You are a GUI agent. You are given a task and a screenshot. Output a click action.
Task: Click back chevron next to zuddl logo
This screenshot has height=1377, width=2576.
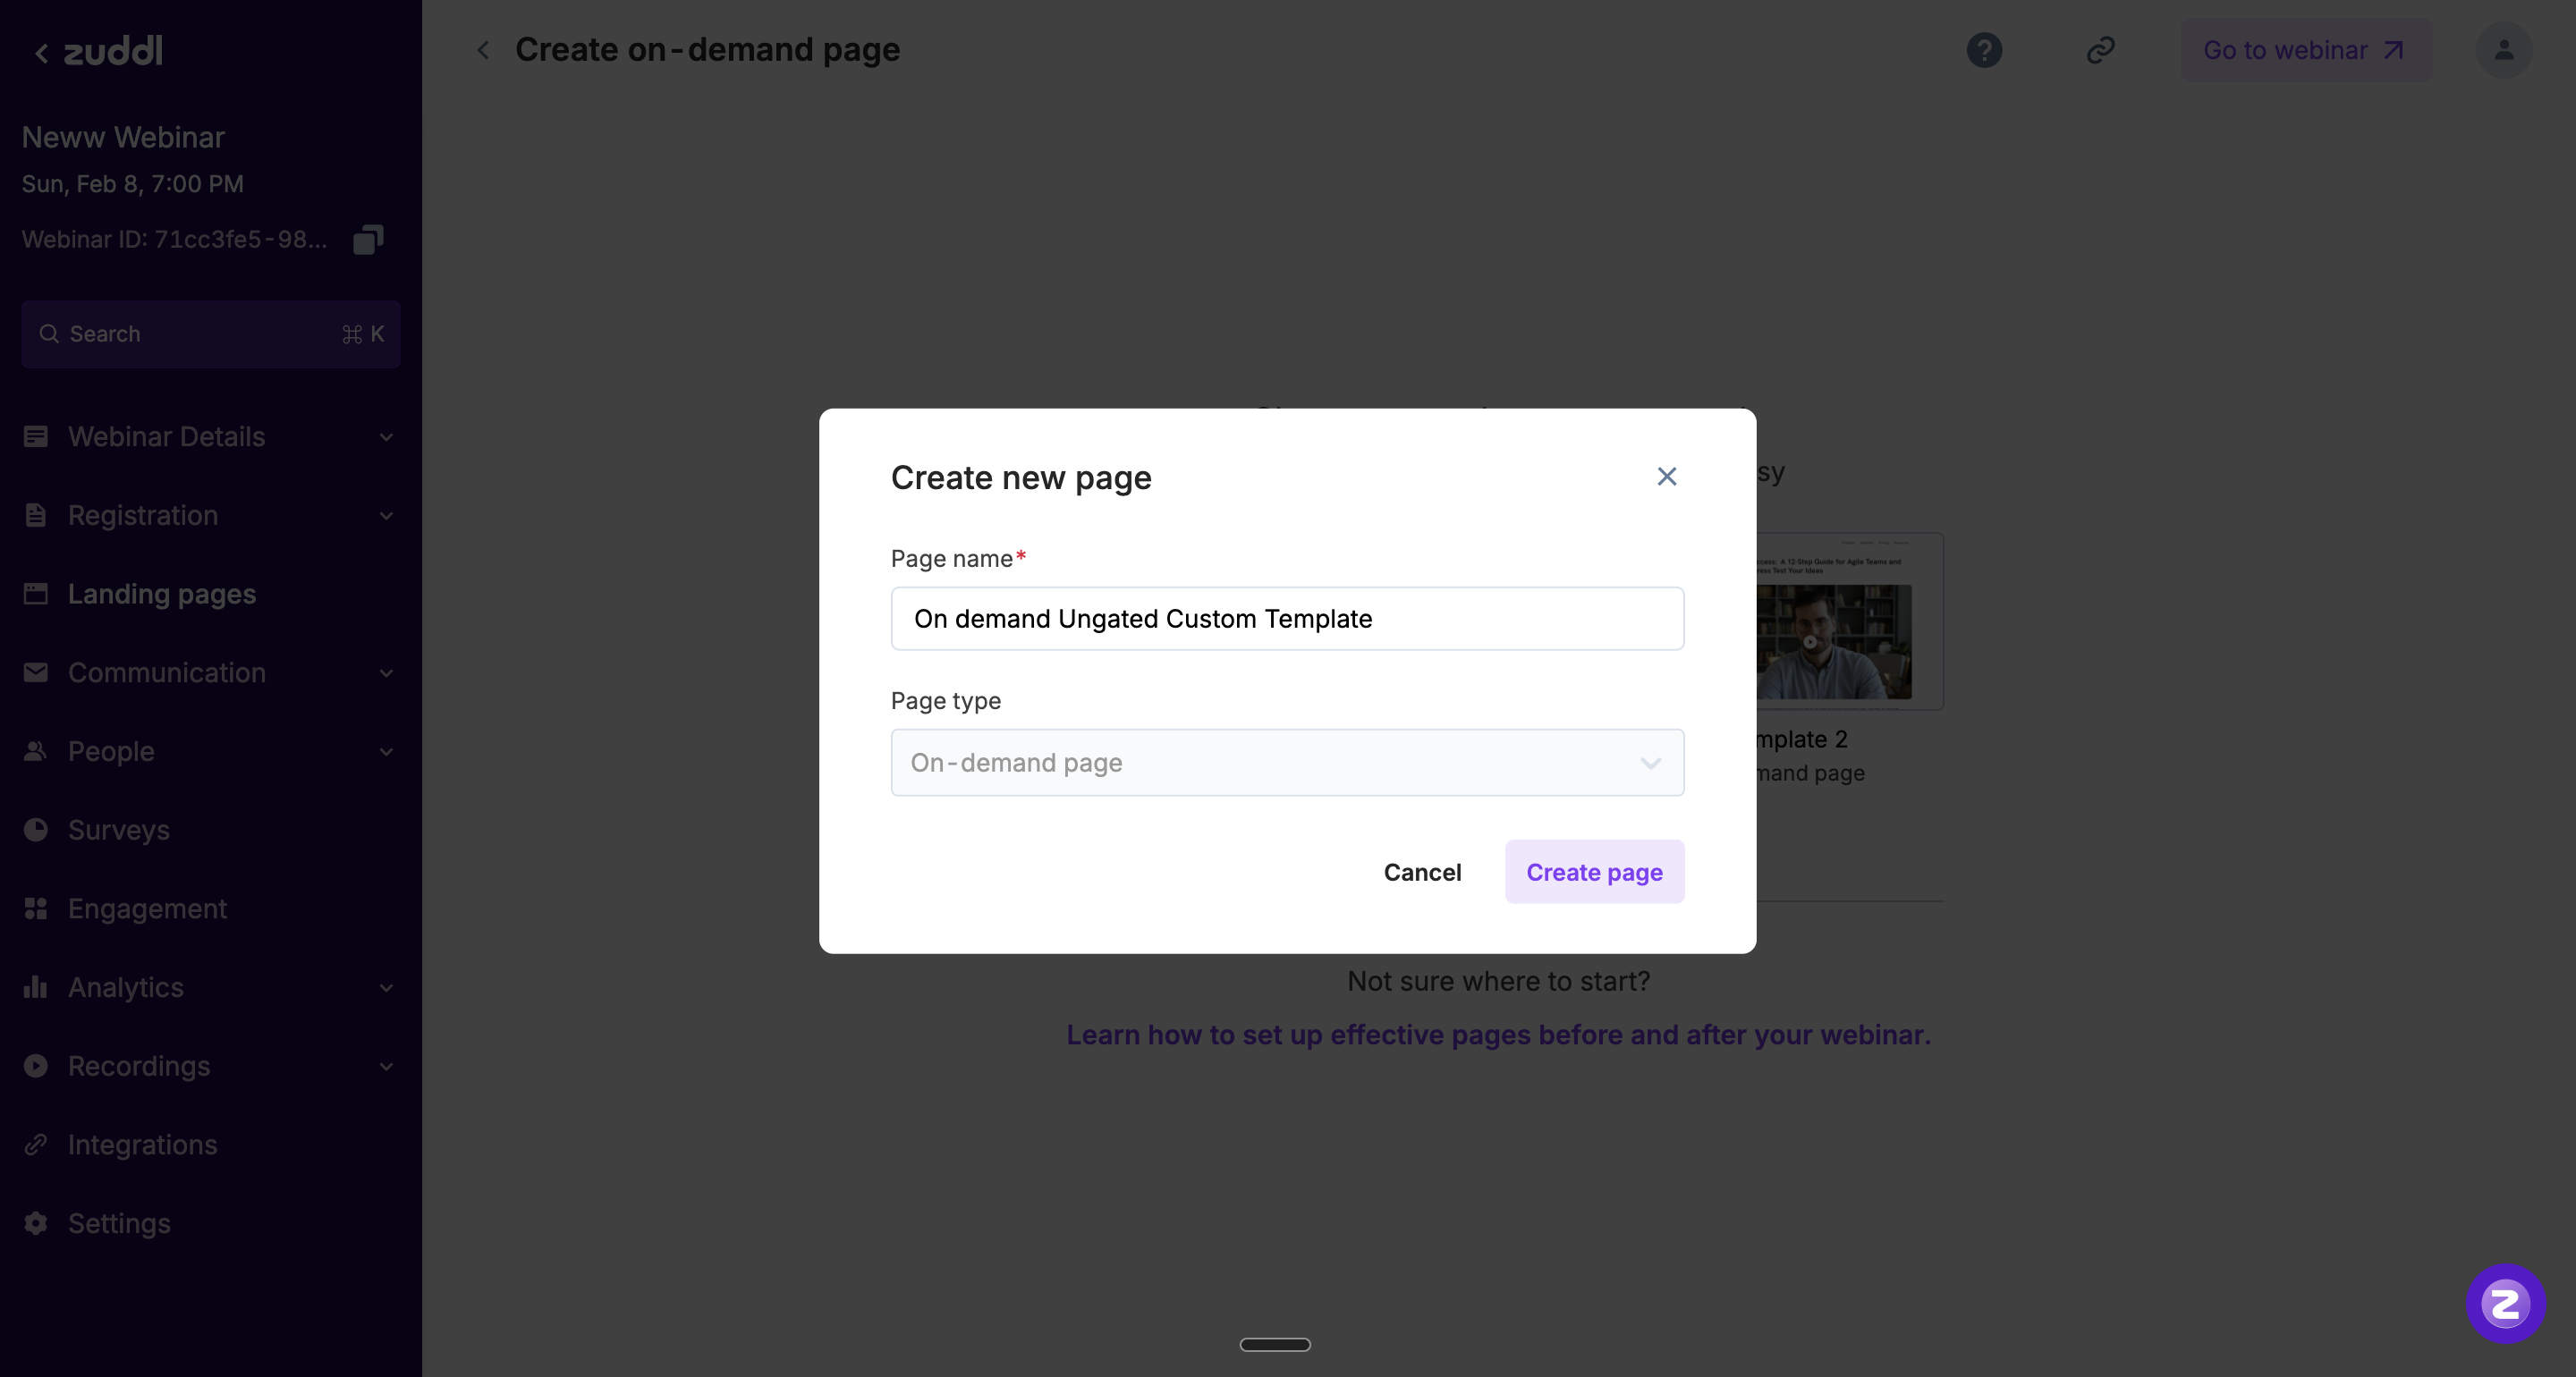pos(41,53)
